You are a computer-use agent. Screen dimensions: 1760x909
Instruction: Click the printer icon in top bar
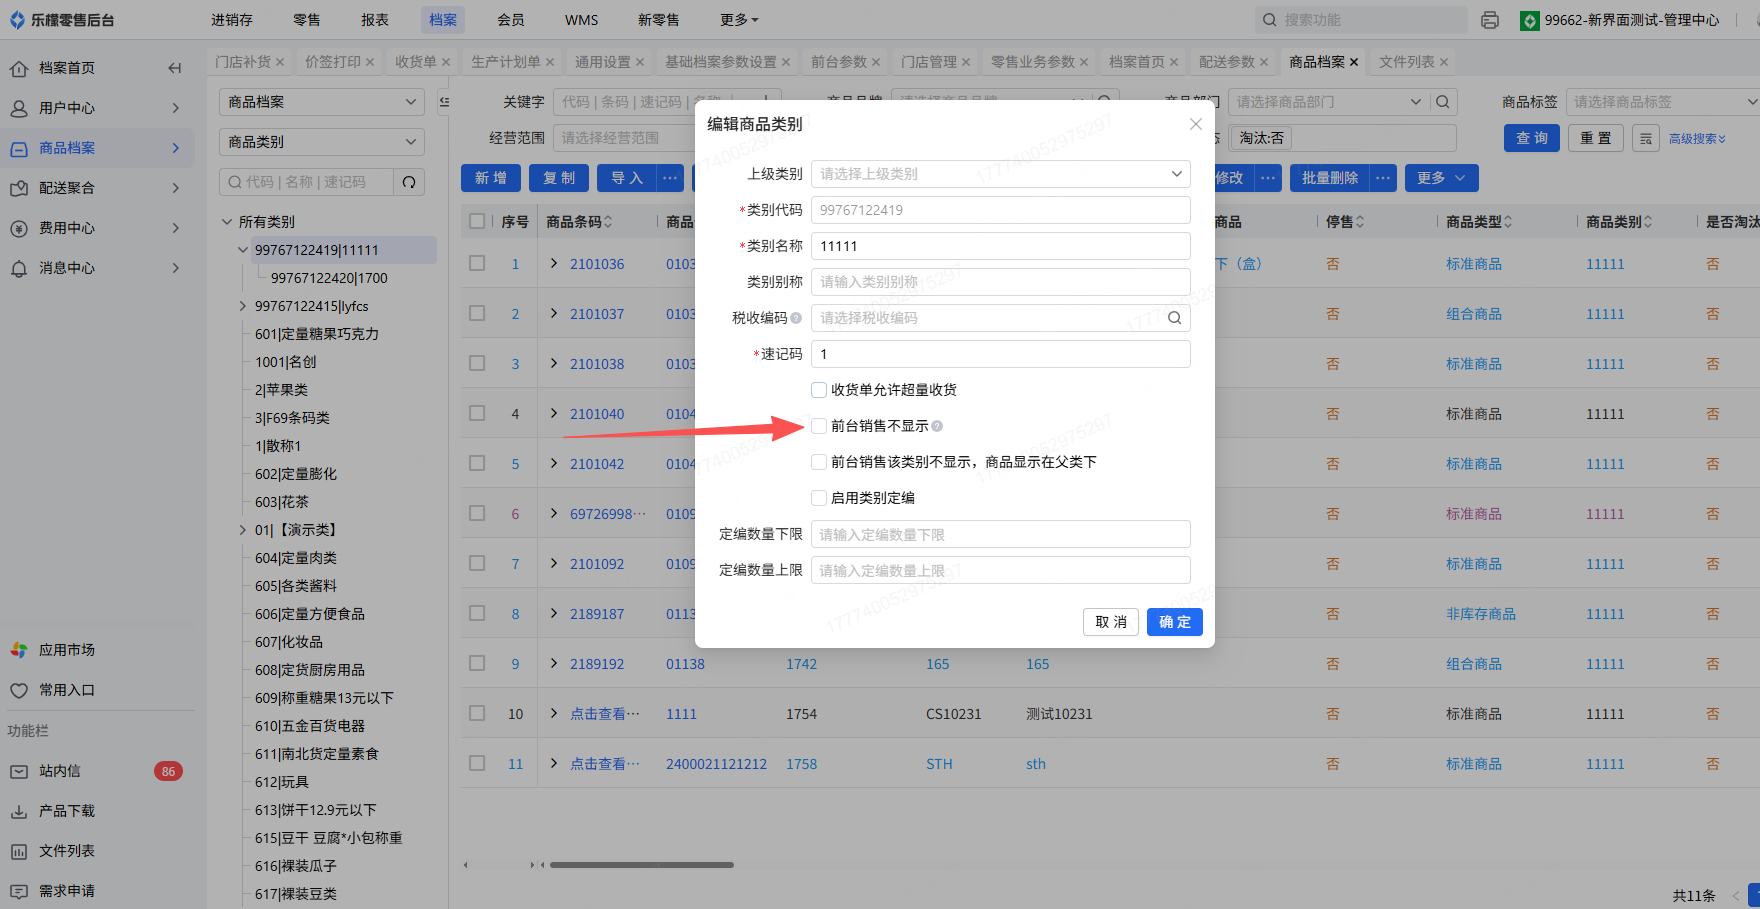point(1490,20)
